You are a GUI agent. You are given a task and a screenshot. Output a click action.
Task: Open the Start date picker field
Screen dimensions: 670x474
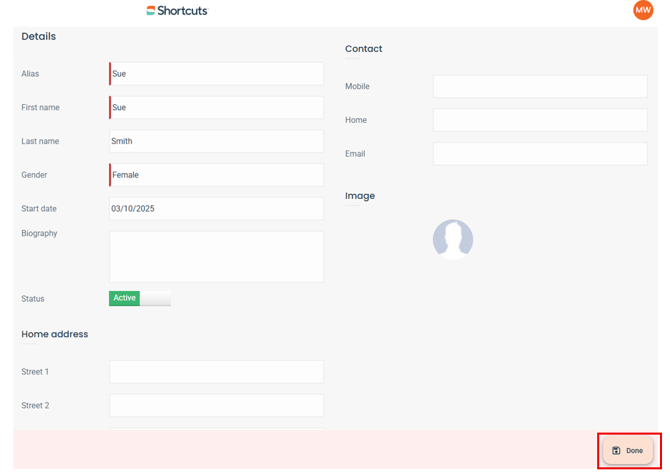pos(217,209)
